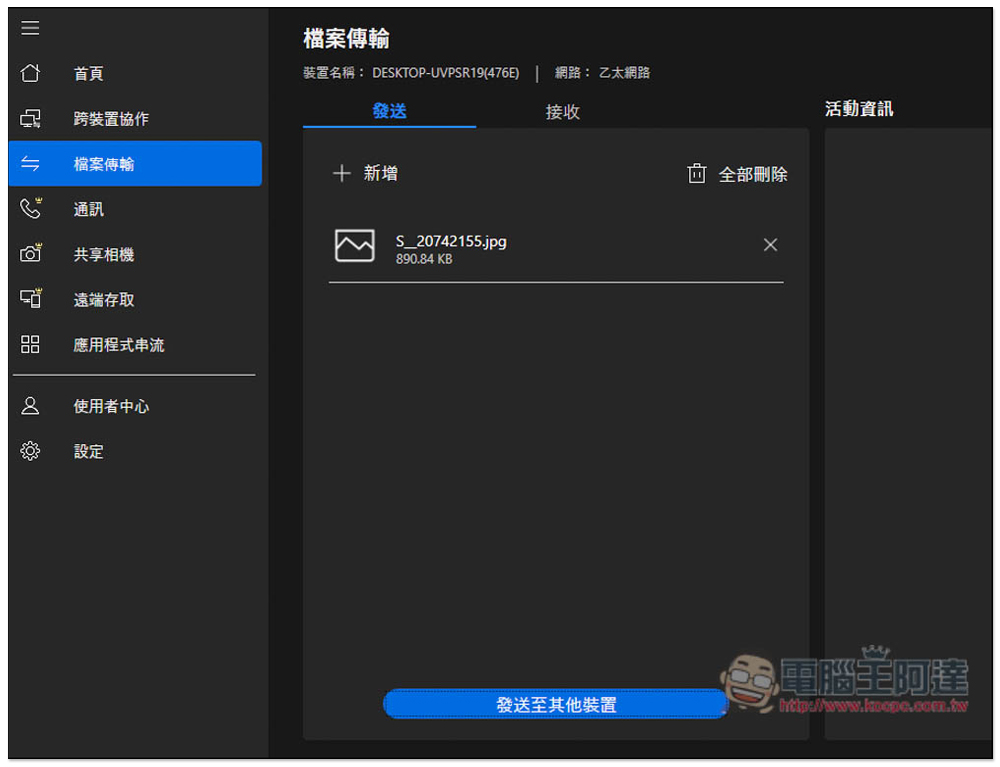Click the 乙太網路 network label
The height and width of the screenshot is (767, 1000).
[624, 73]
